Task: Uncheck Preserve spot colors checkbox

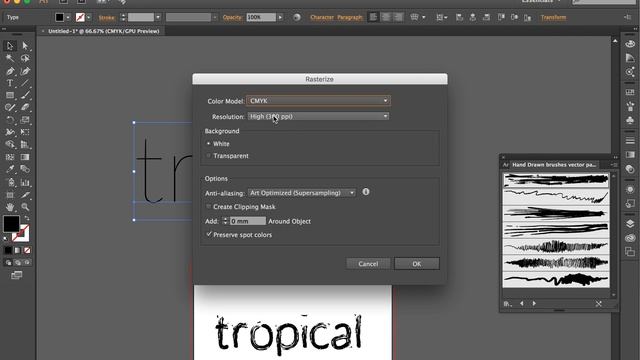Action: point(209,234)
